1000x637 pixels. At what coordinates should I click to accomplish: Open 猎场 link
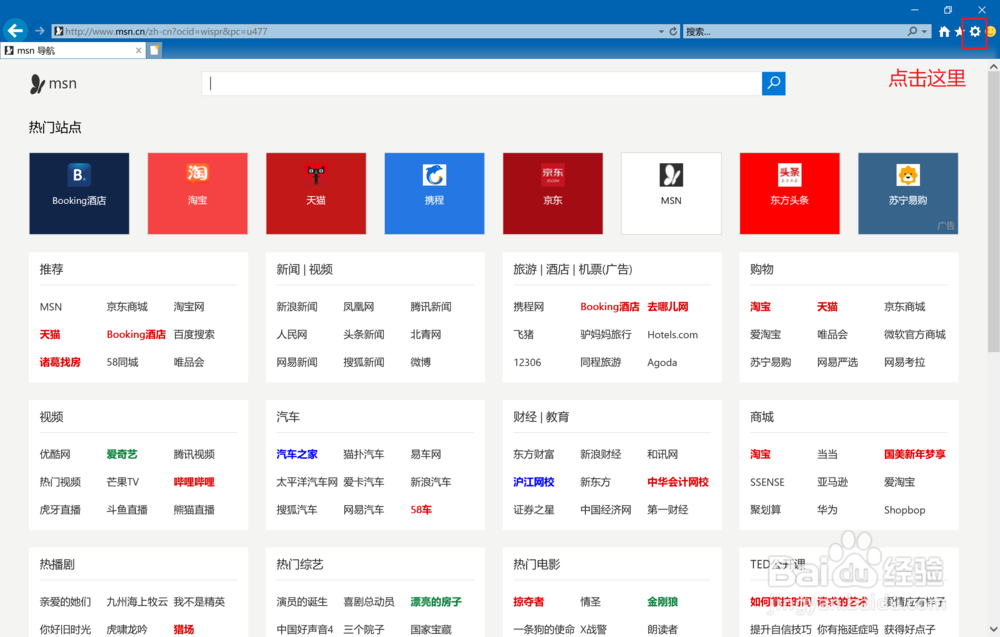point(184,629)
